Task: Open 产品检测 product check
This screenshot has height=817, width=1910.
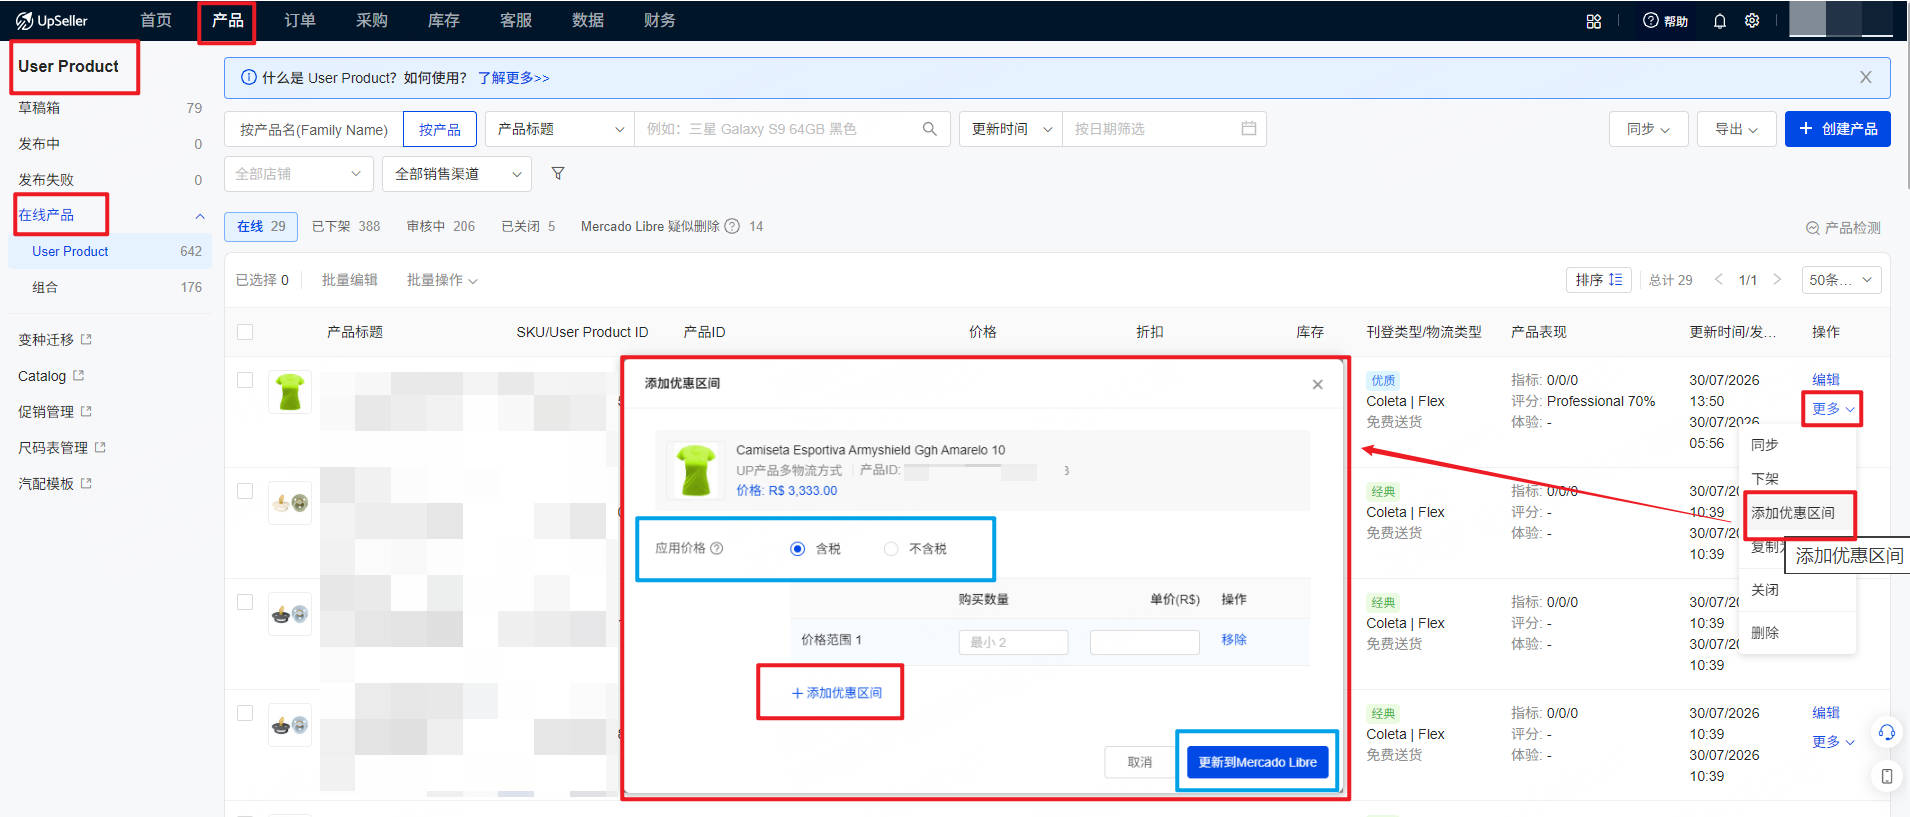Action: pyautogui.click(x=1843, y=228)
